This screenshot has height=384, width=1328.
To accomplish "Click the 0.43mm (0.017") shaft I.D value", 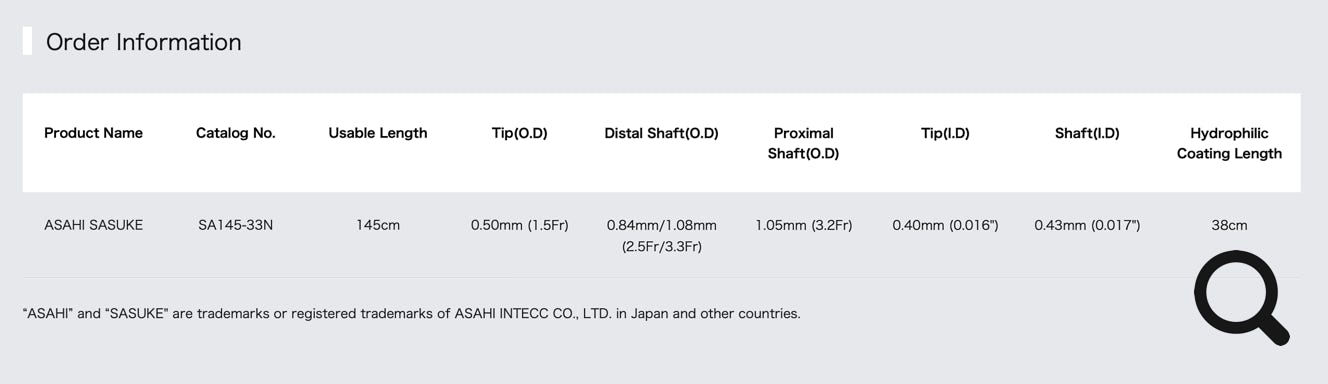I will coord(1087,225).
